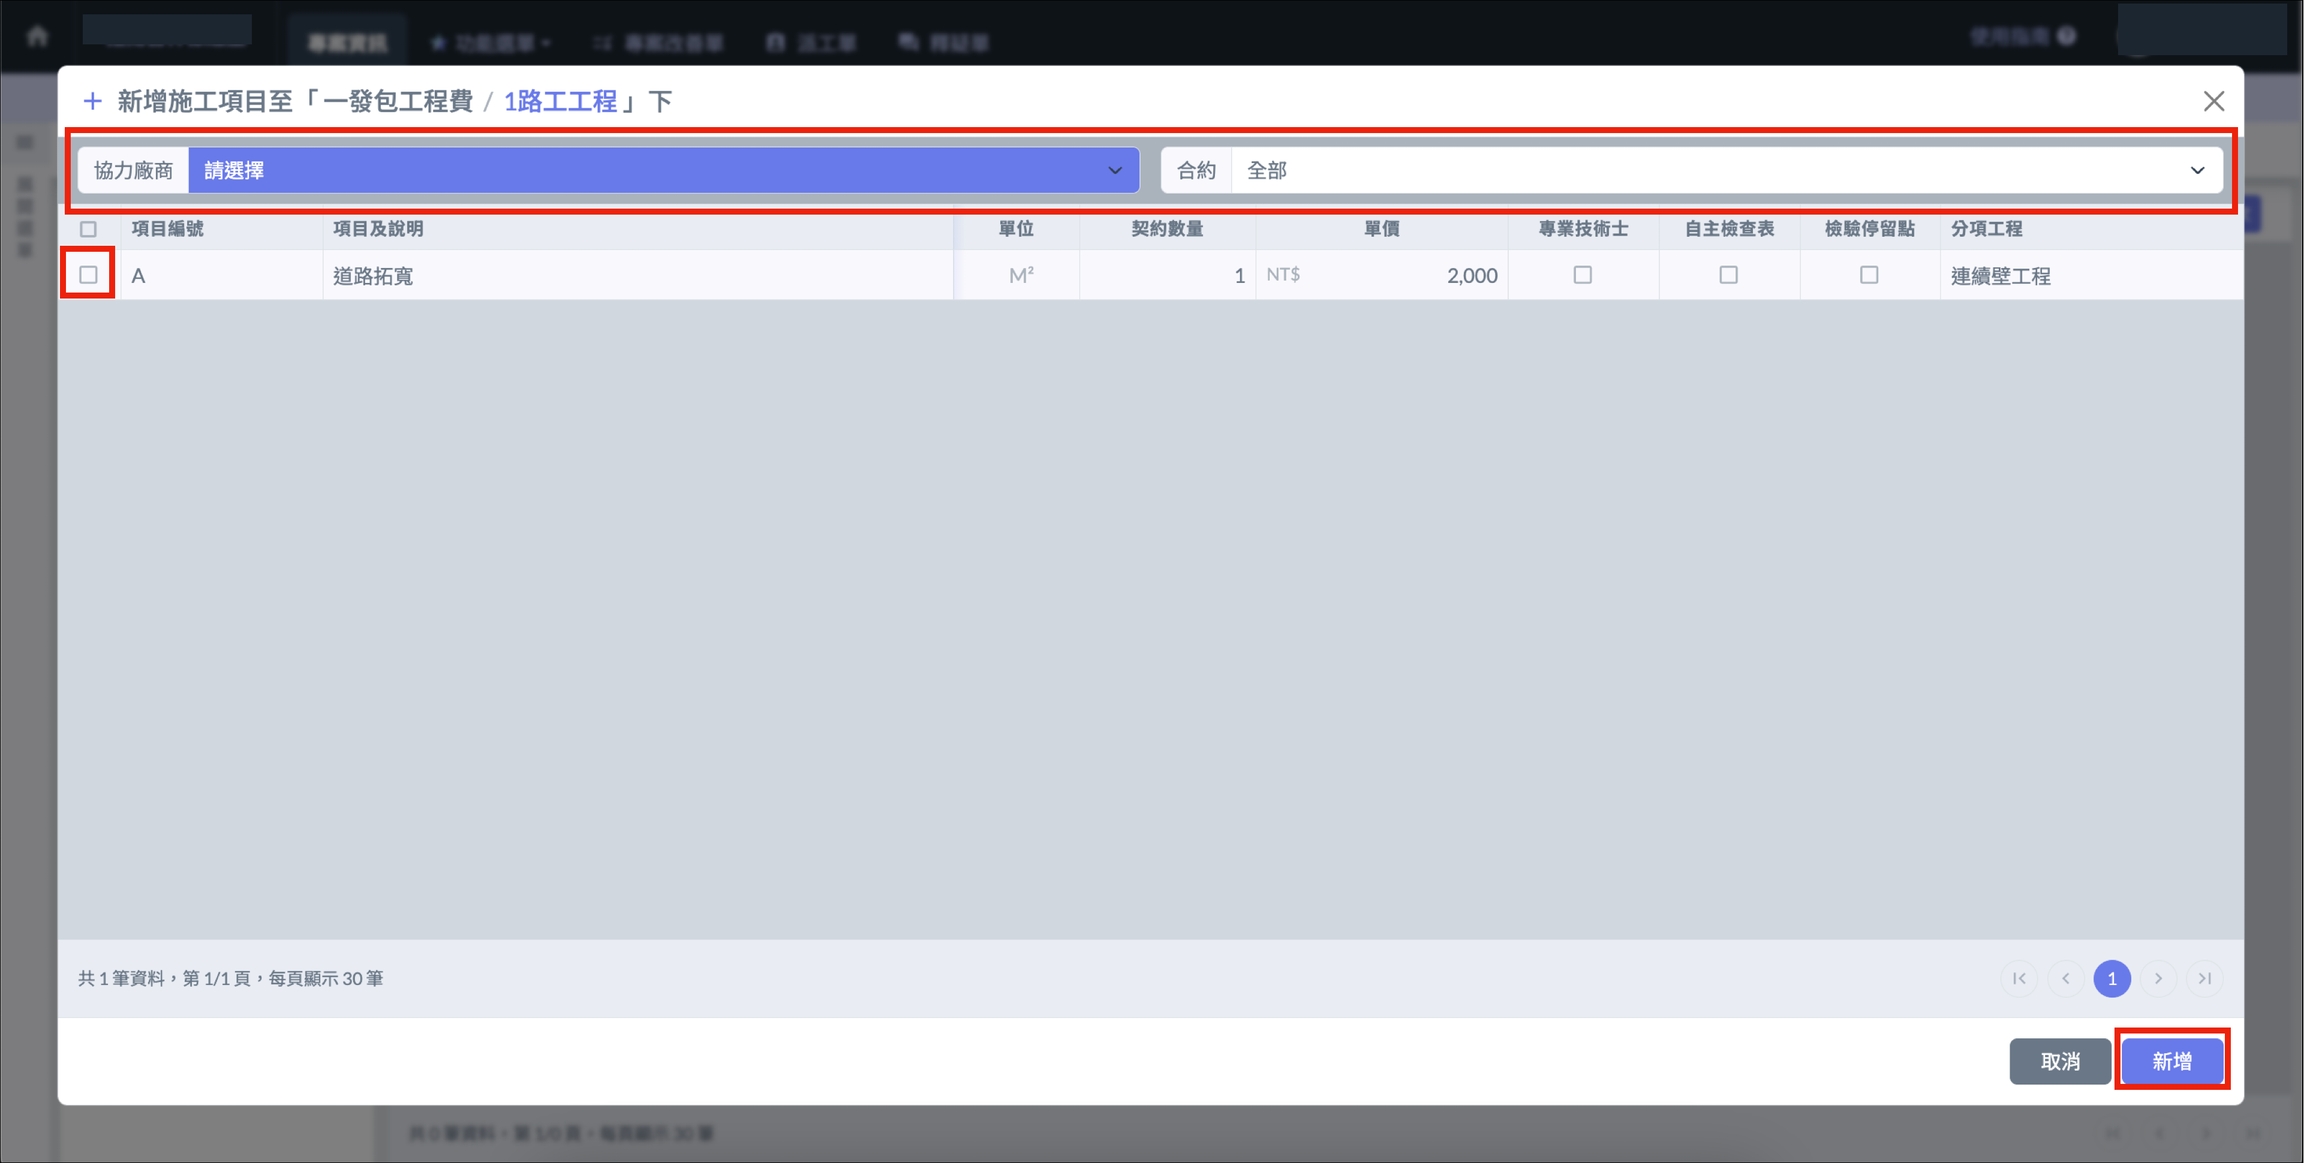2304x1163 pixels.
Task: Click the plus icon beside dialog title
Action: [92, 101]
